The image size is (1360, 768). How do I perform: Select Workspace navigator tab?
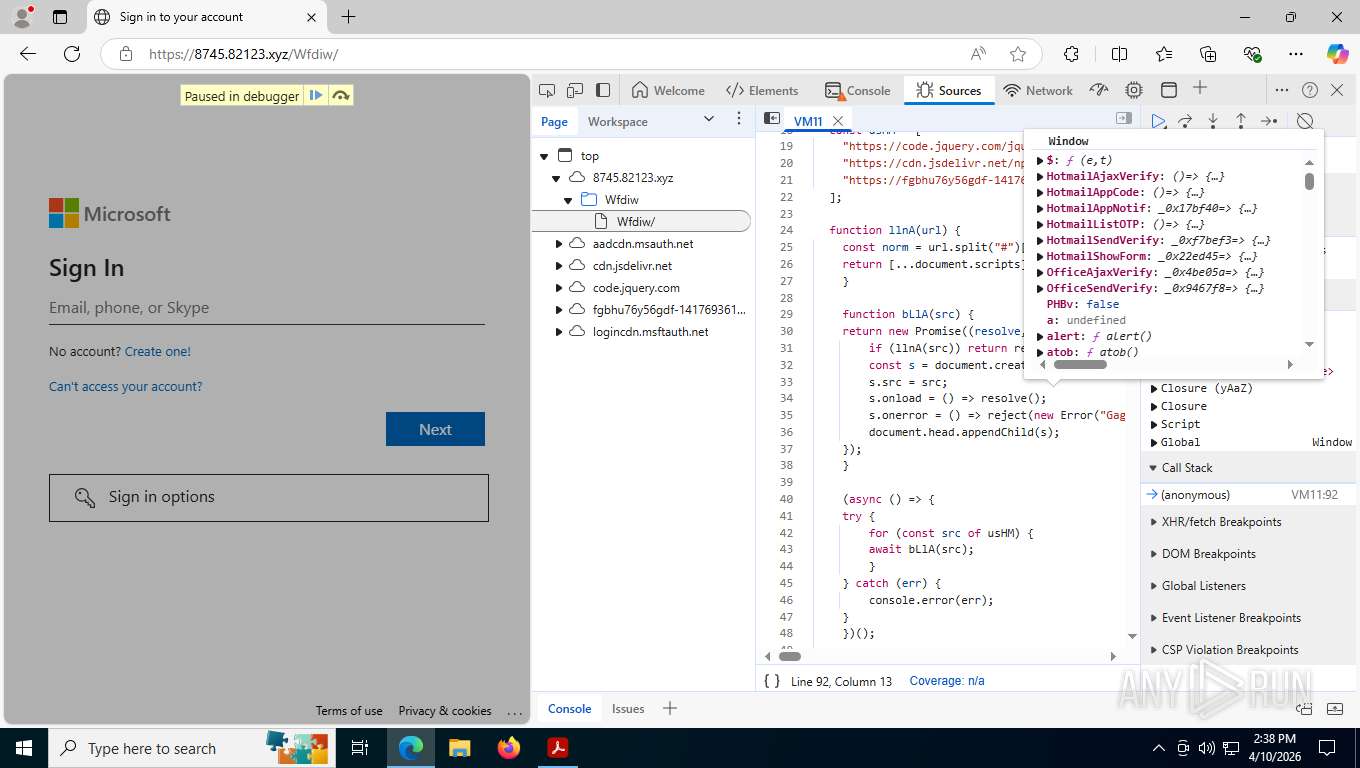617,121
